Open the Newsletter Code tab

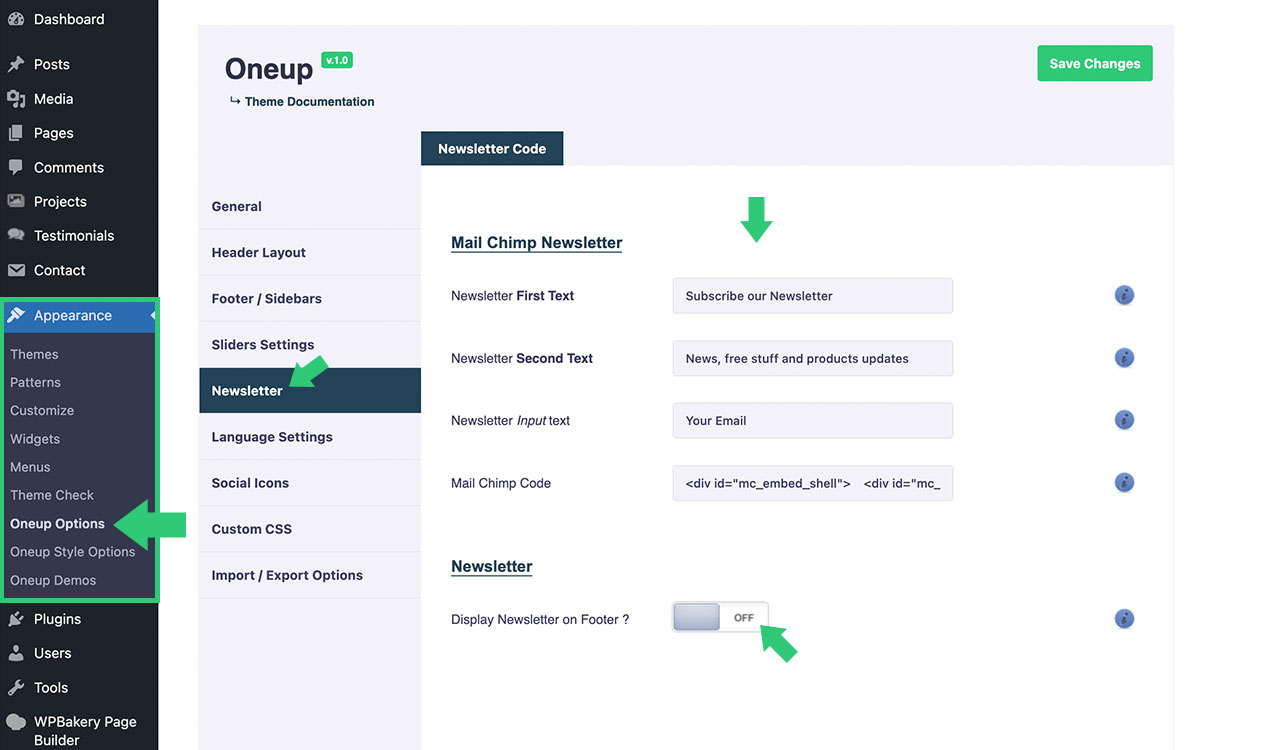click(492, 149)
